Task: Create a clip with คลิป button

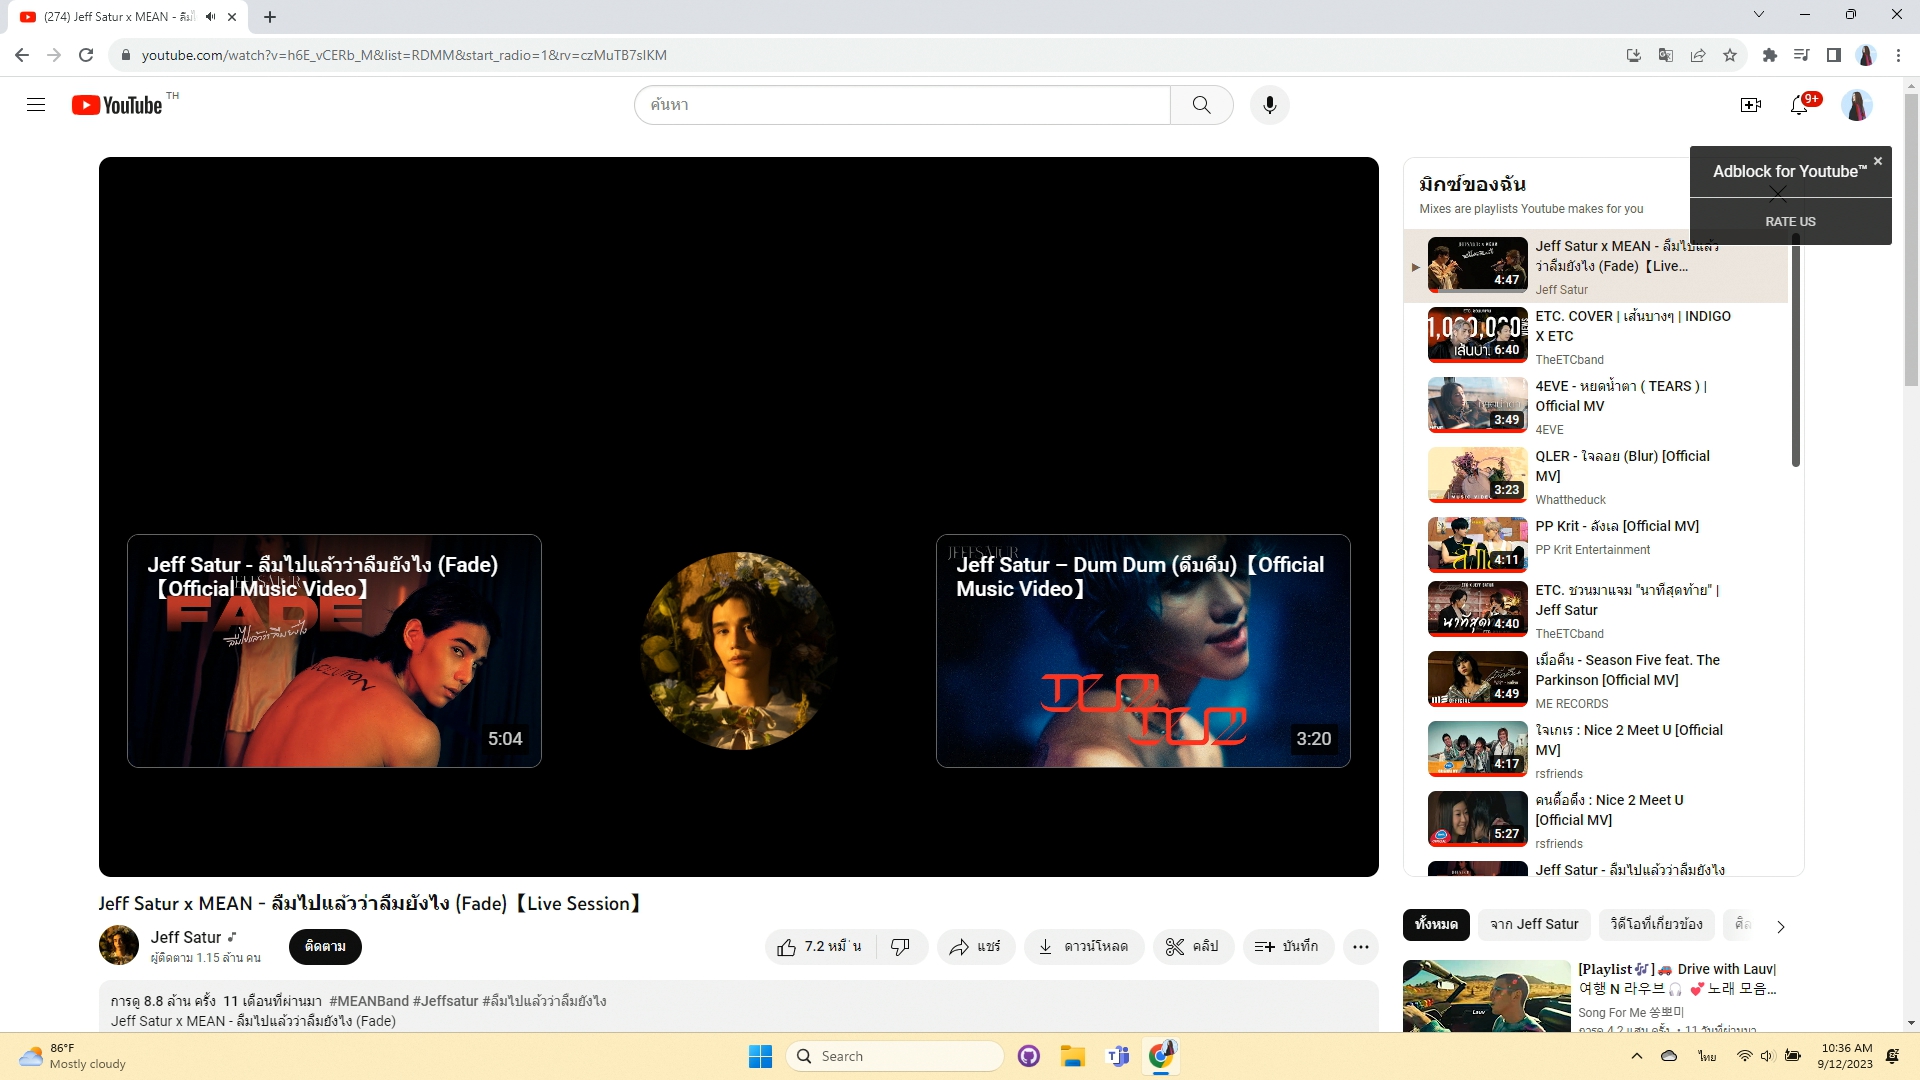Action: 1193,946
